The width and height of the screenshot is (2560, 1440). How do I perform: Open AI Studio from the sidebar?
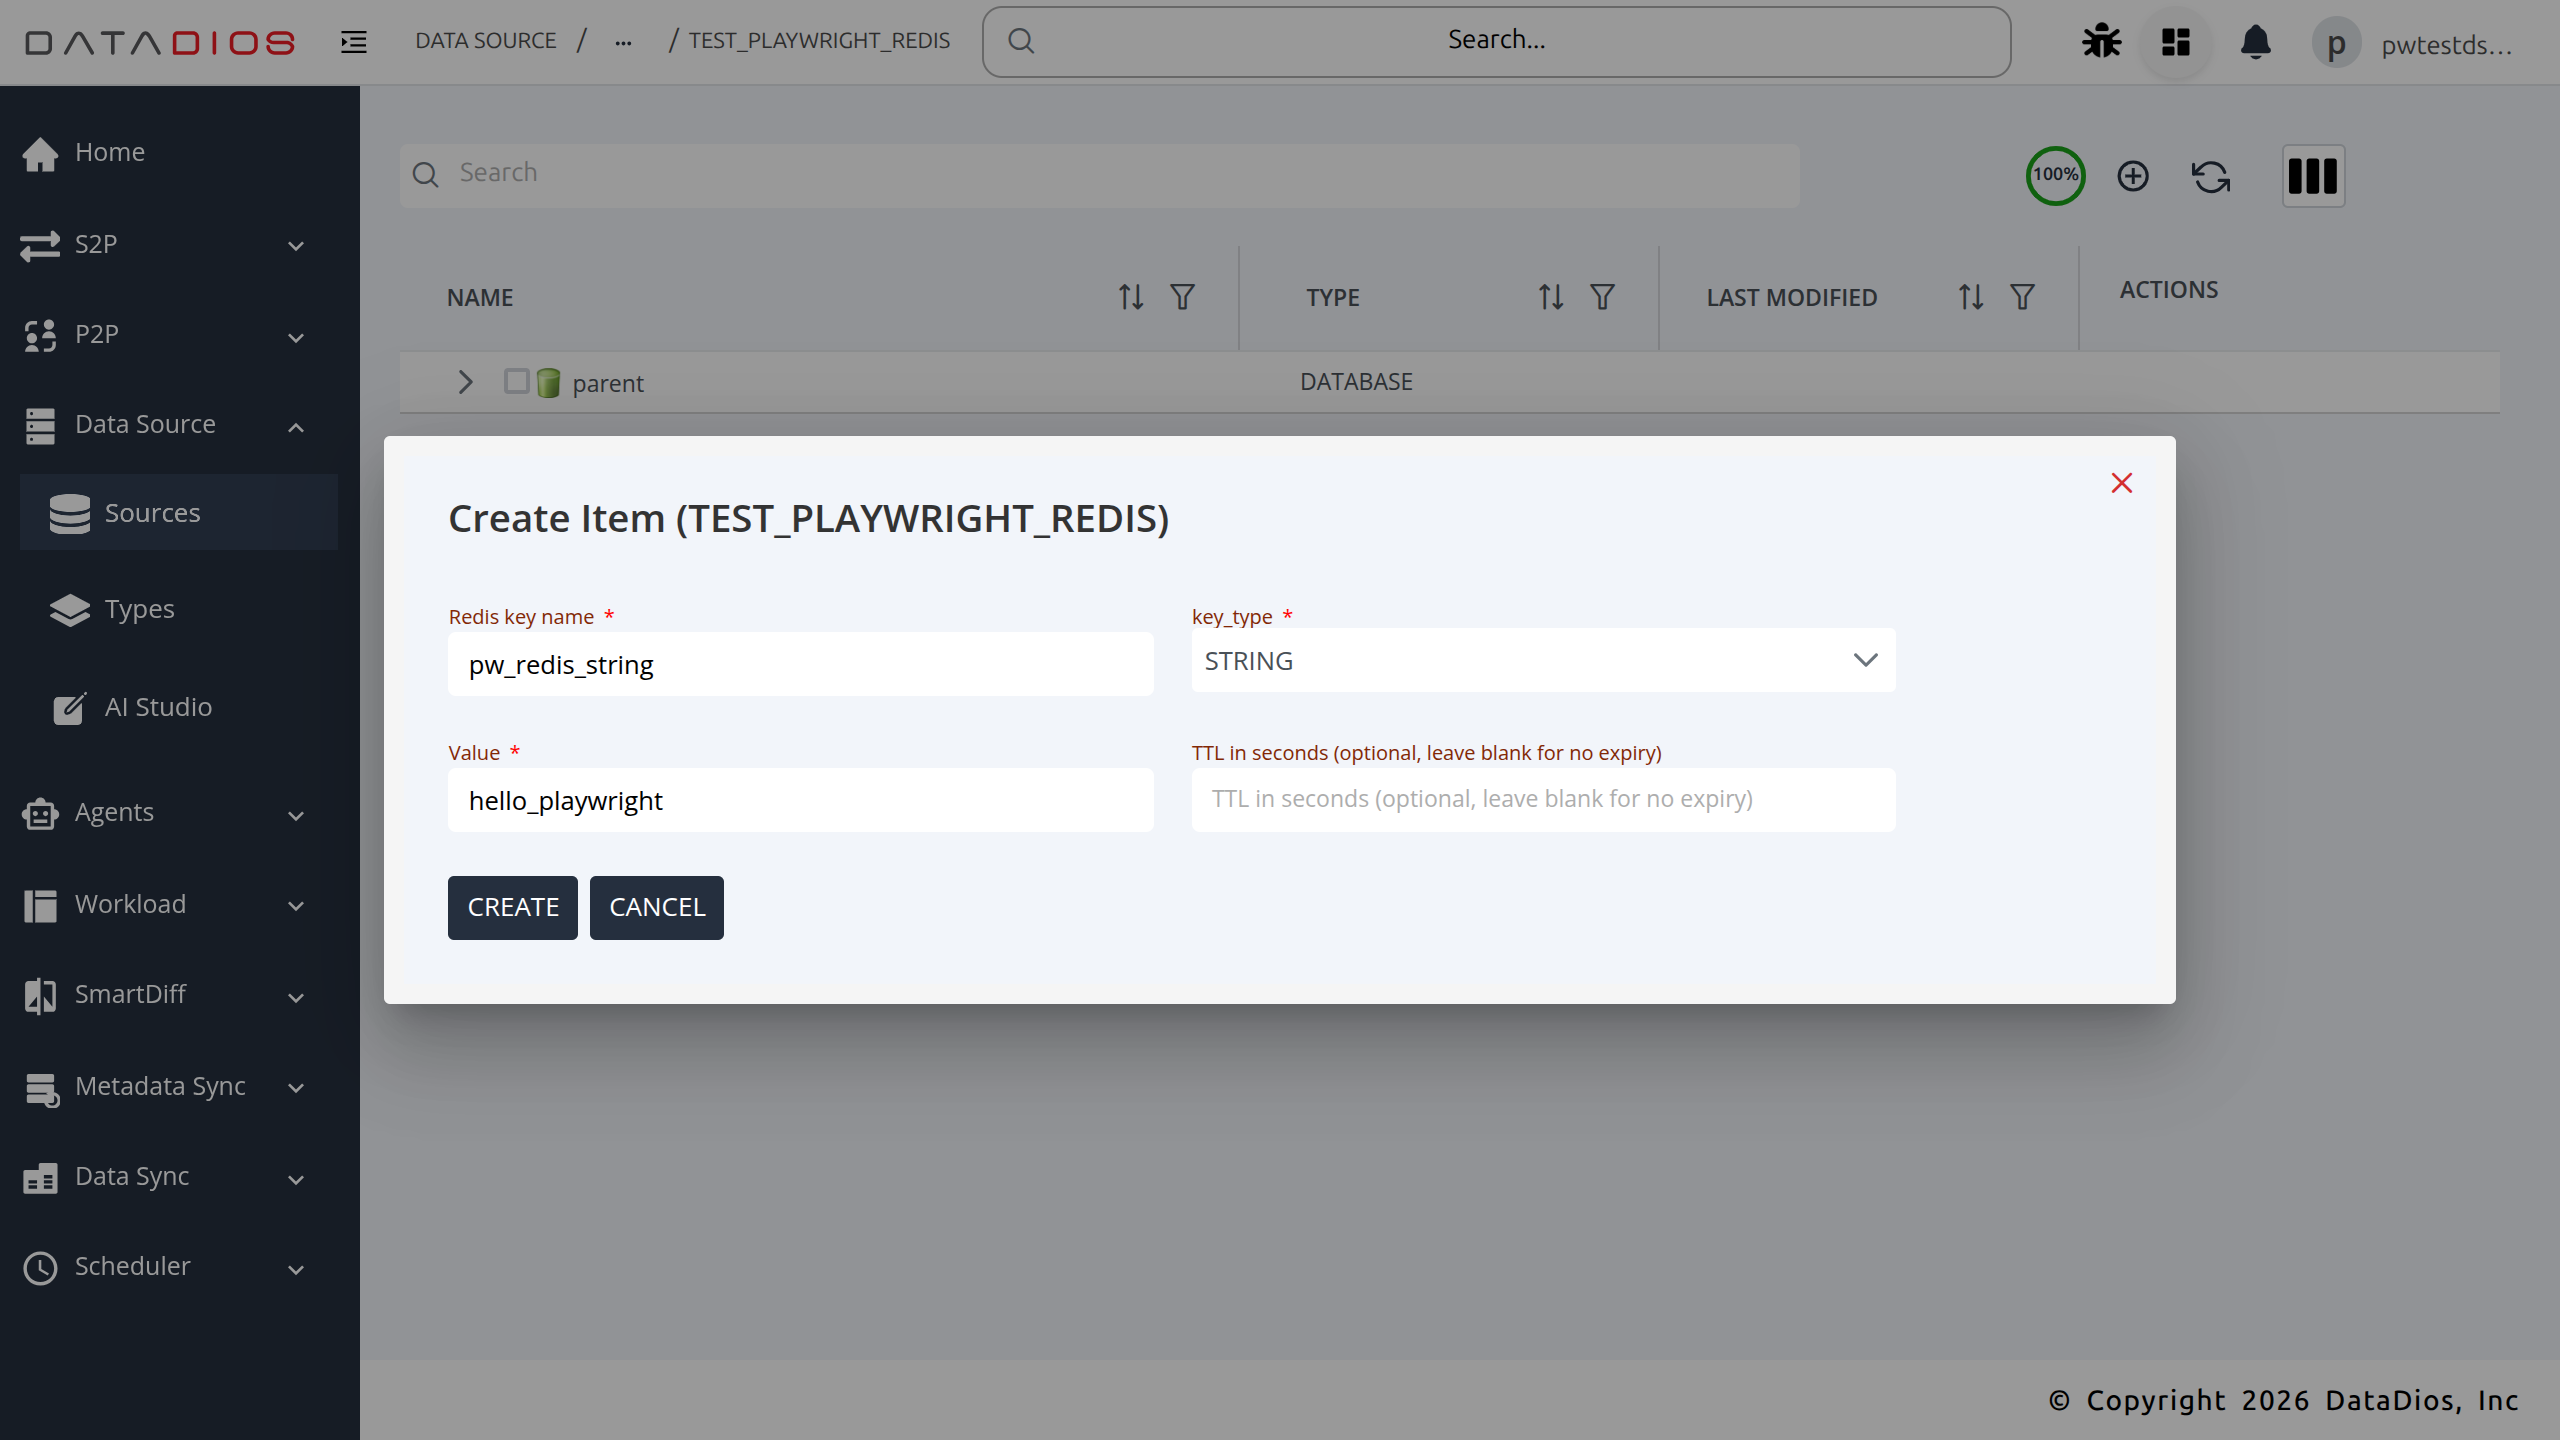coord(158,707)
